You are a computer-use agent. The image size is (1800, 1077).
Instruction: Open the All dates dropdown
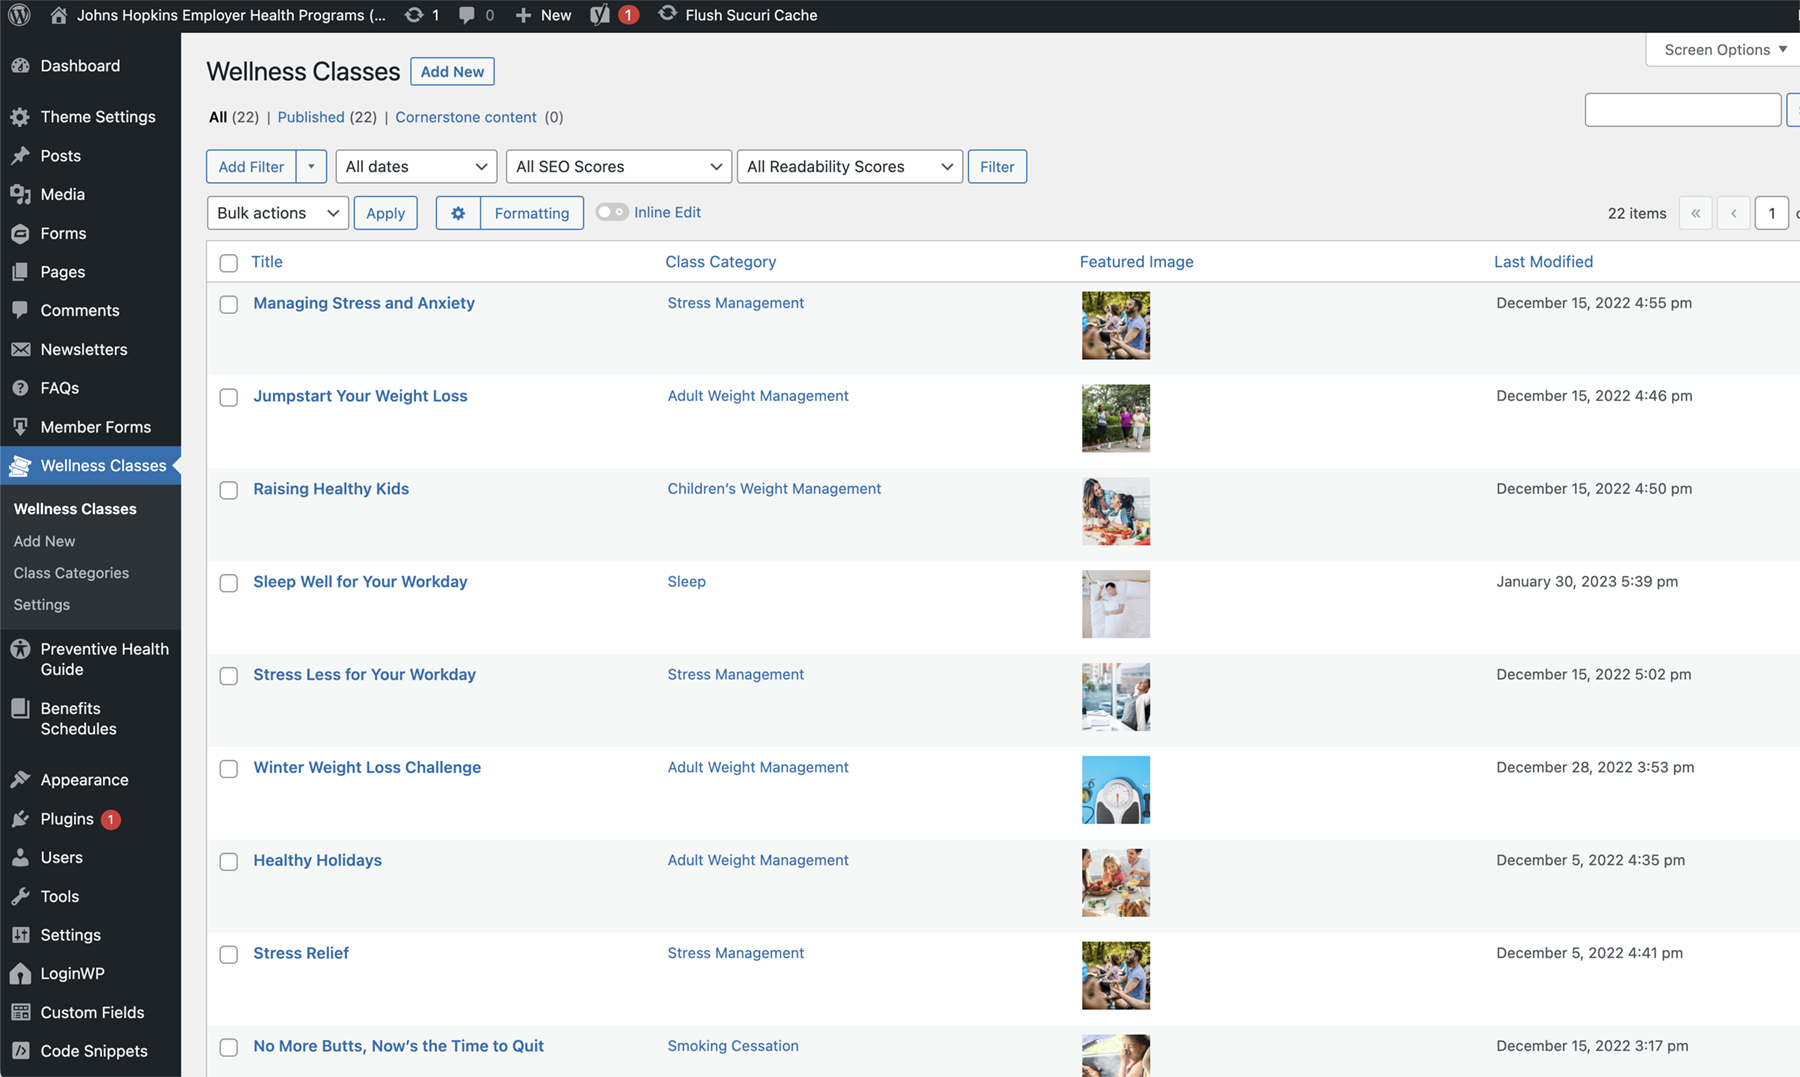(416, 166)
